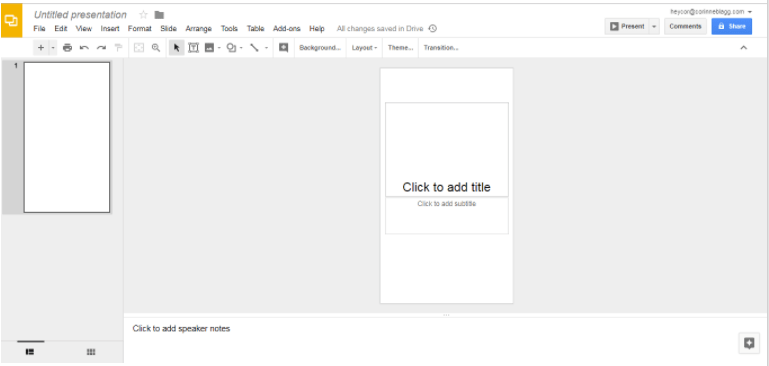Open the Layout dropdown
This screenshot has width=769, height=366.
click(364, 48)
